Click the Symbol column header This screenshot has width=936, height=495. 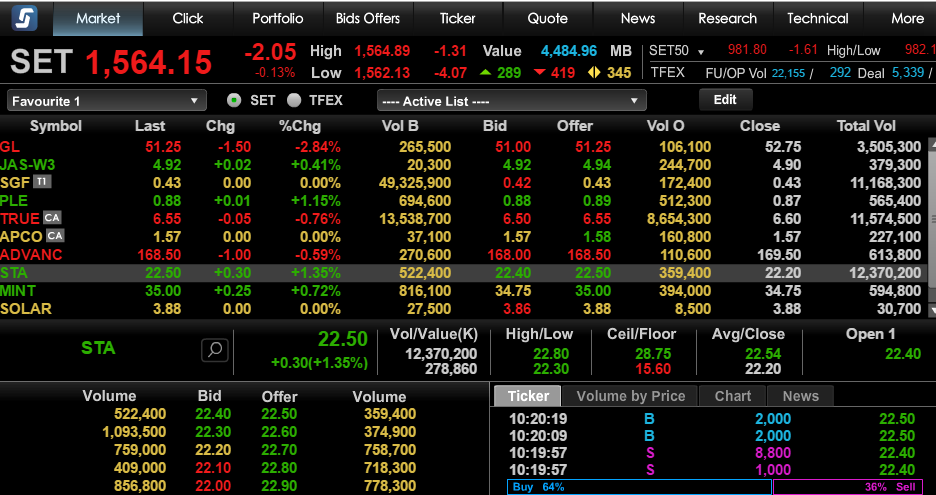click(x=56, y=126)
